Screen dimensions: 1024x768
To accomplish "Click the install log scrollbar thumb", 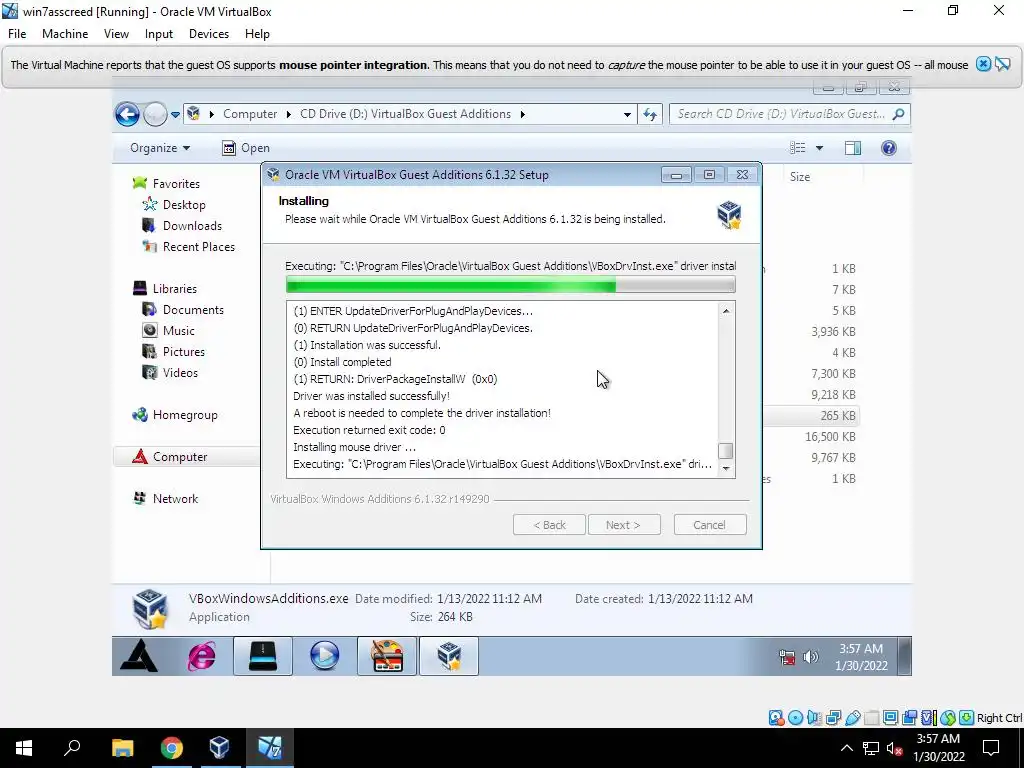I will tap(726, 451).
